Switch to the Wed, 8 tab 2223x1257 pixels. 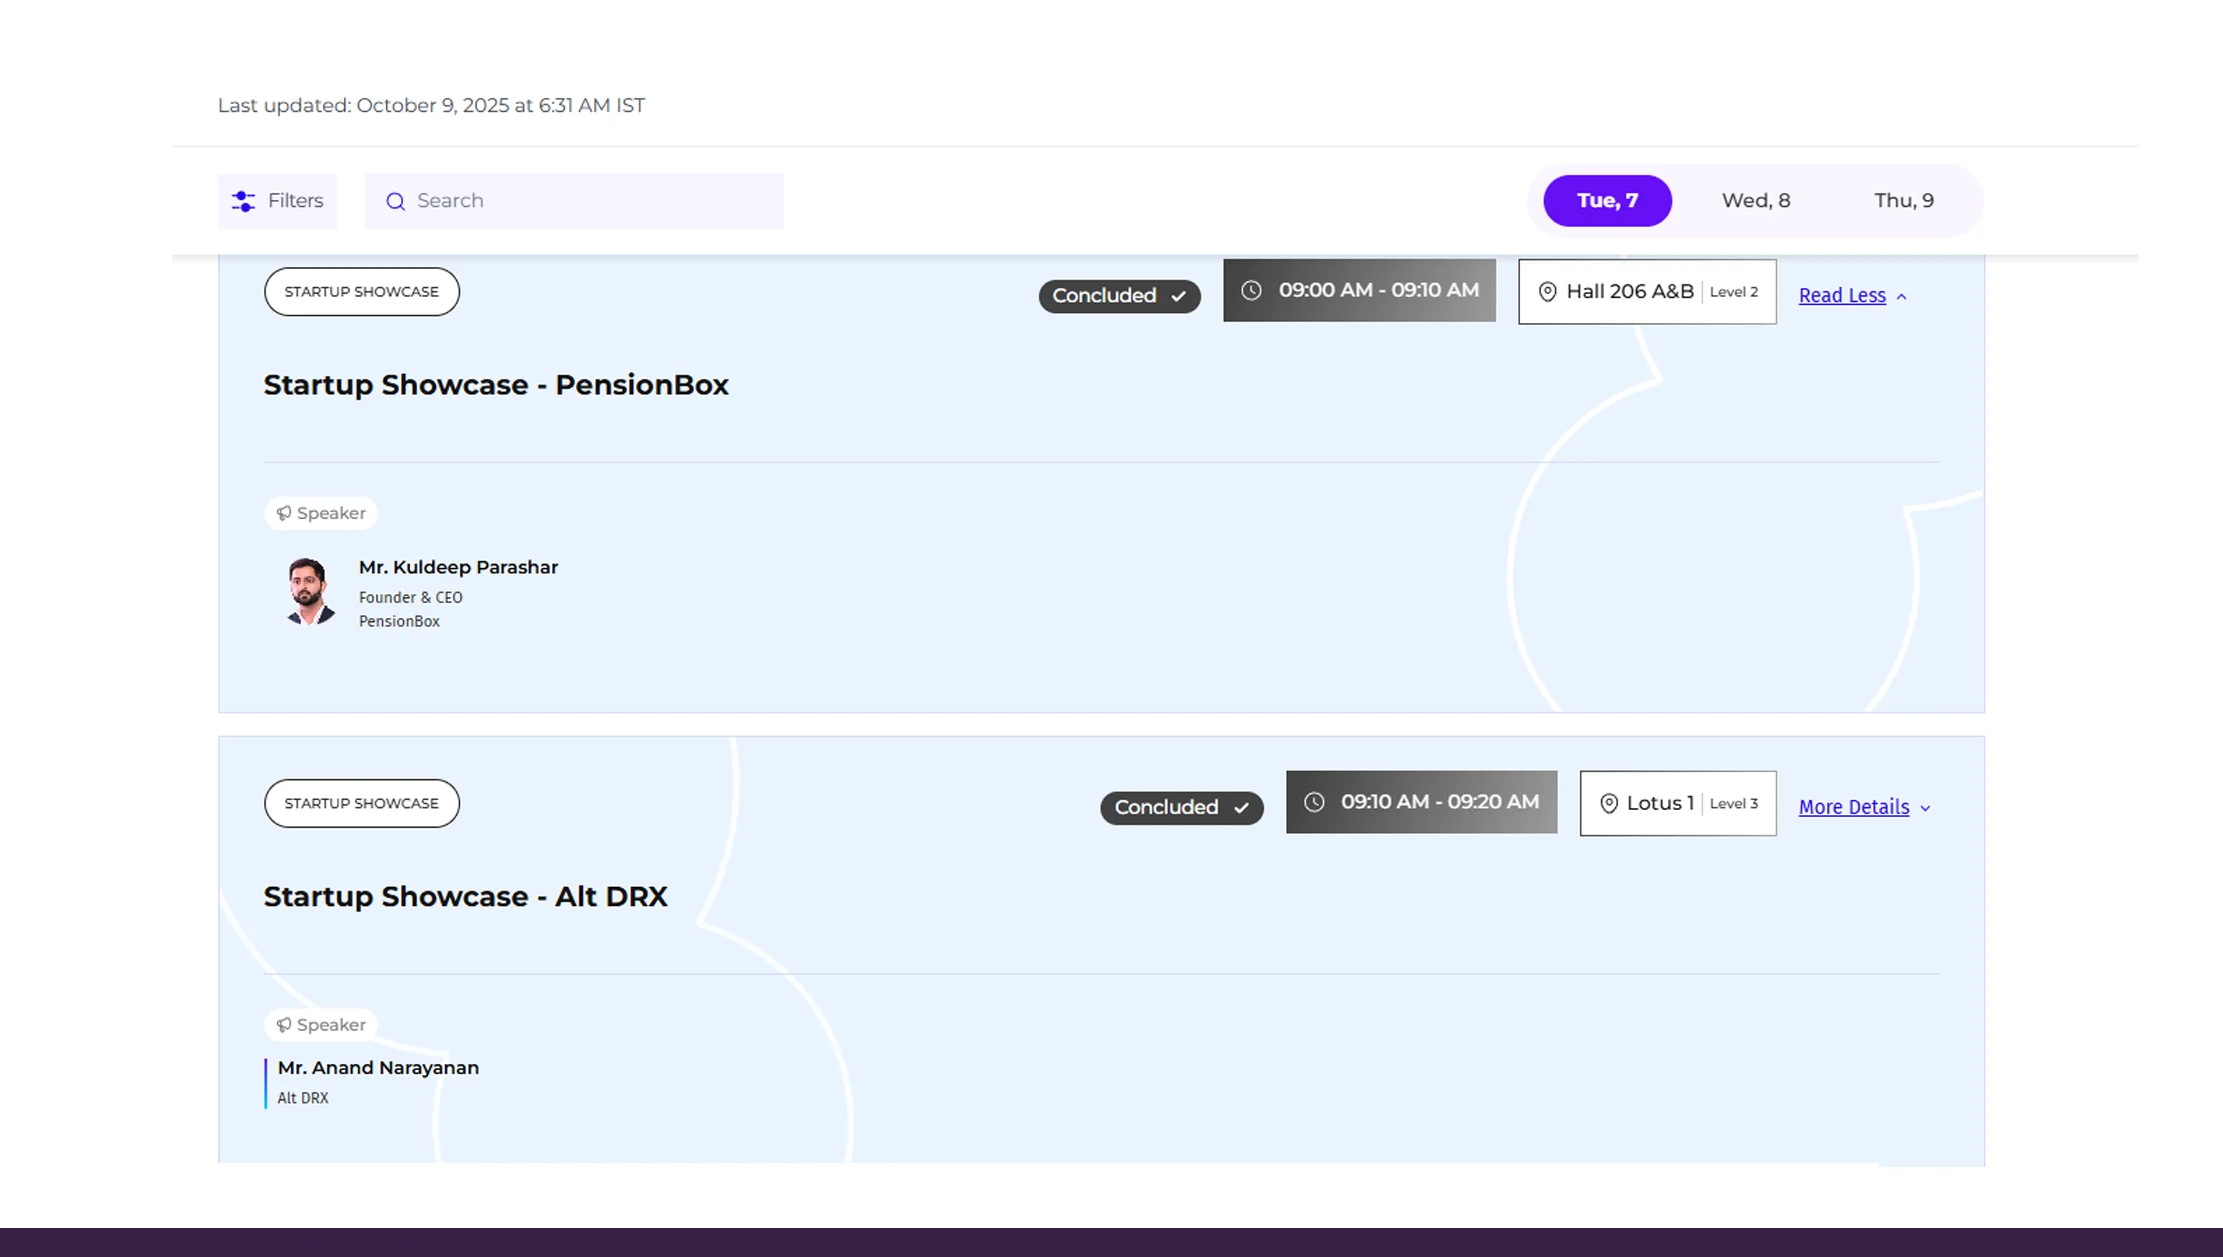(x=1755, y=201)
